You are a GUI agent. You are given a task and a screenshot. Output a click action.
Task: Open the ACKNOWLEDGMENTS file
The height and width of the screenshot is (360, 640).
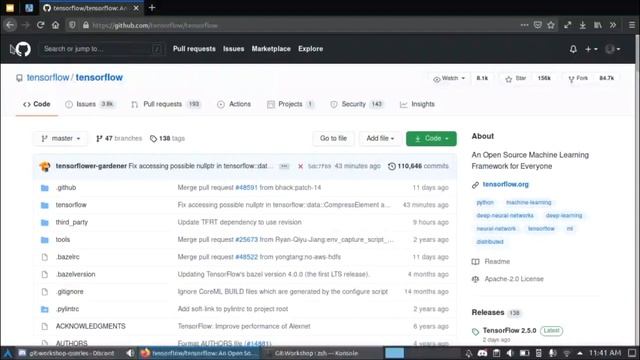point(91,327)
